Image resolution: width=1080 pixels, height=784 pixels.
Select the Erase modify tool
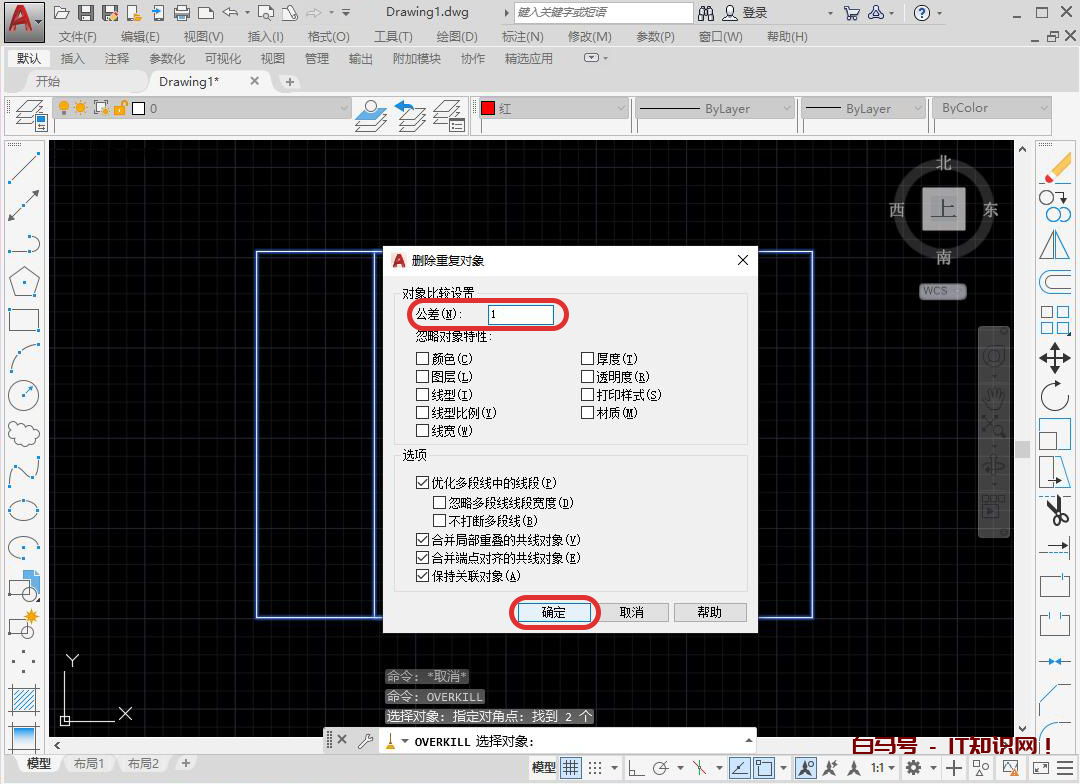(x=1055, y=170)
